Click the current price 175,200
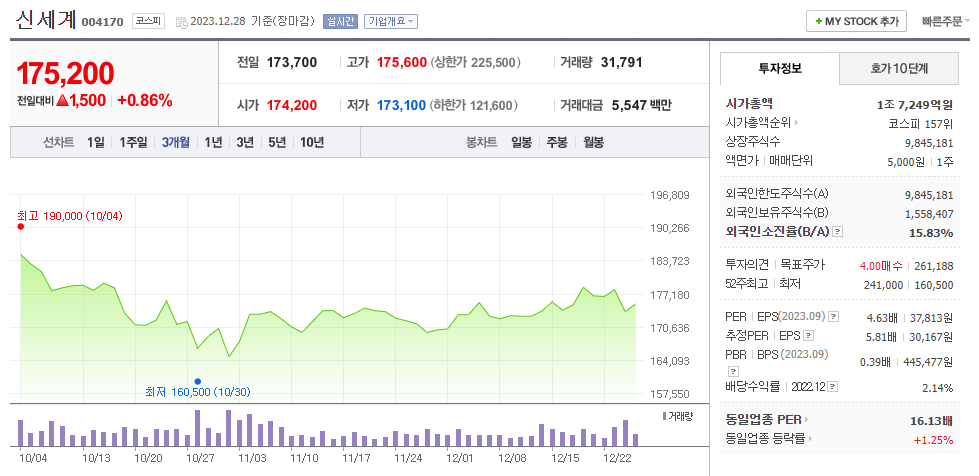979x476 pixels. (x=66, y=74)
